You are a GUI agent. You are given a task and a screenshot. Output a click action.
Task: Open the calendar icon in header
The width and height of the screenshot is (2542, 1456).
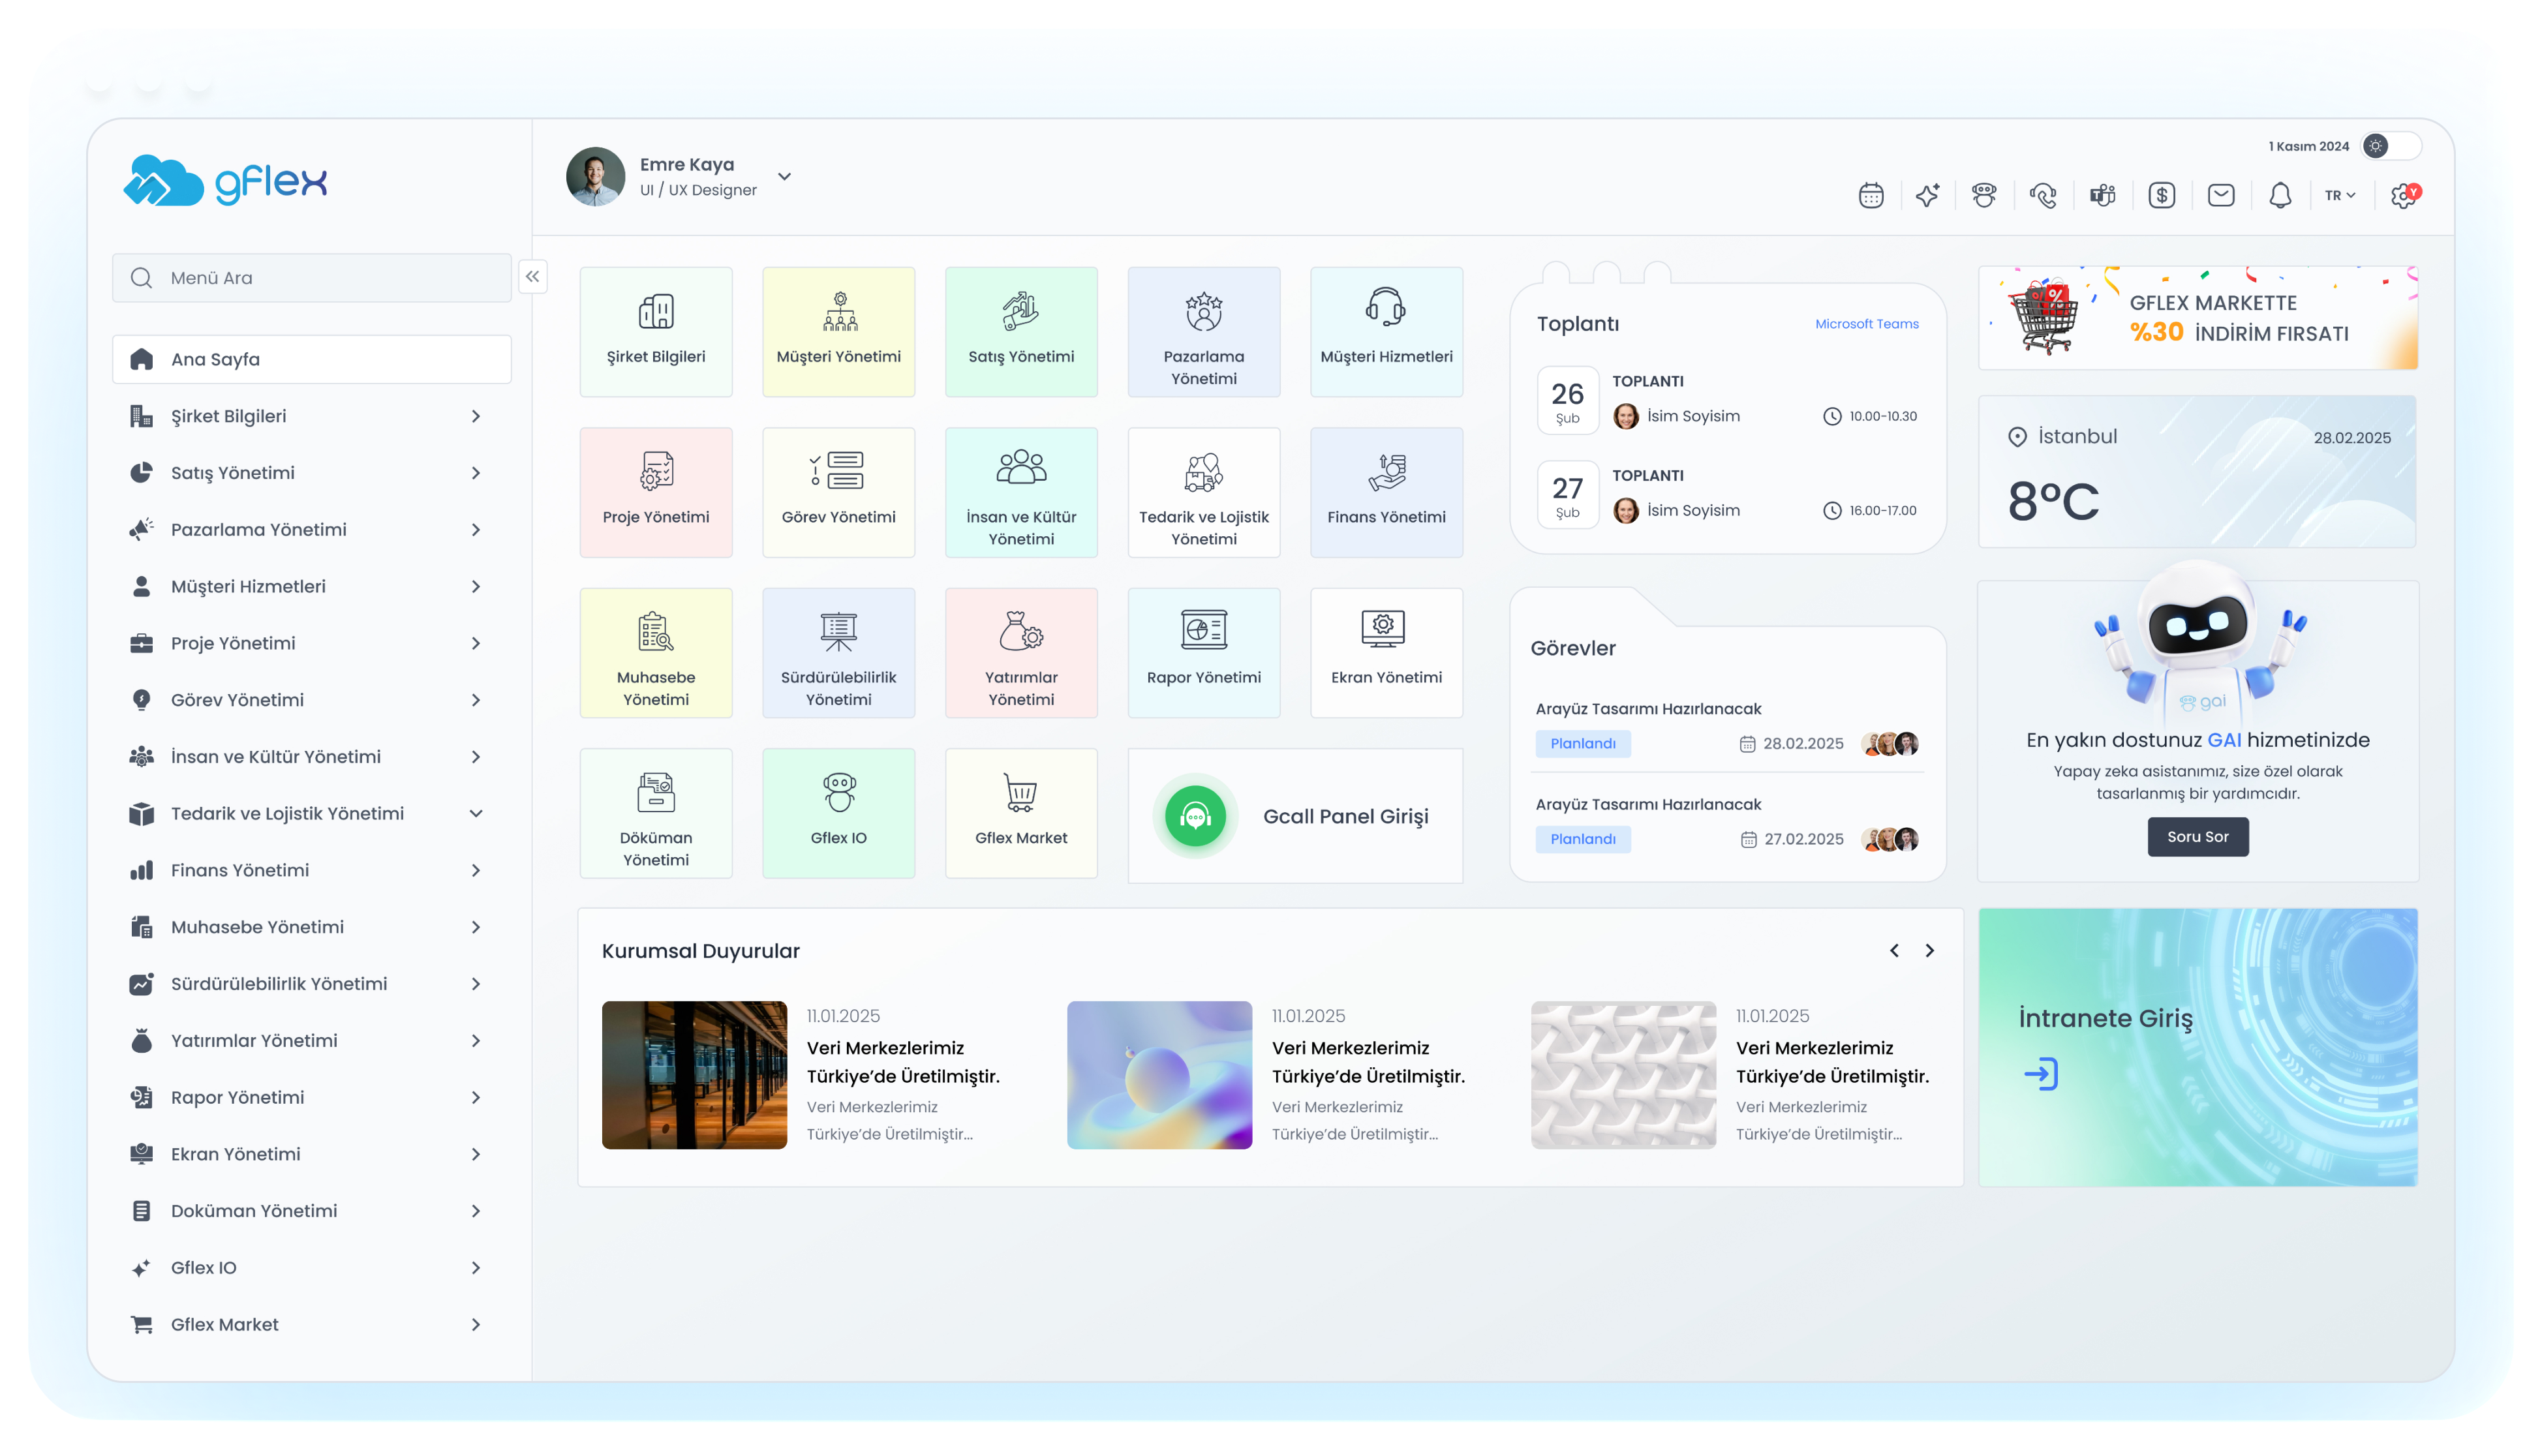click(1870, 195)
